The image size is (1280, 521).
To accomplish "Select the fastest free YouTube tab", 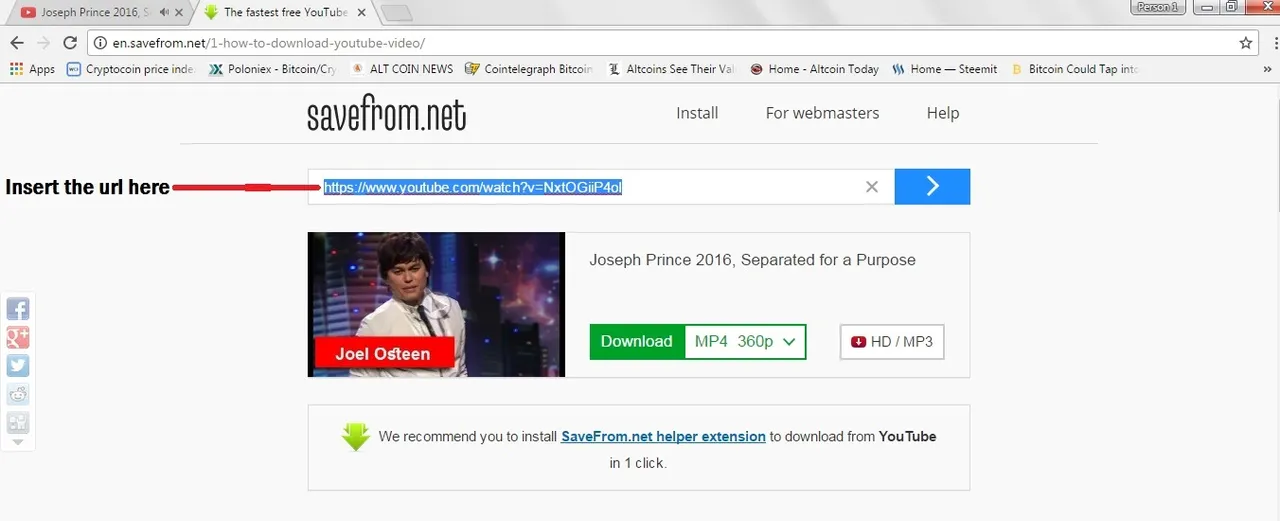I will click(285, 12).
